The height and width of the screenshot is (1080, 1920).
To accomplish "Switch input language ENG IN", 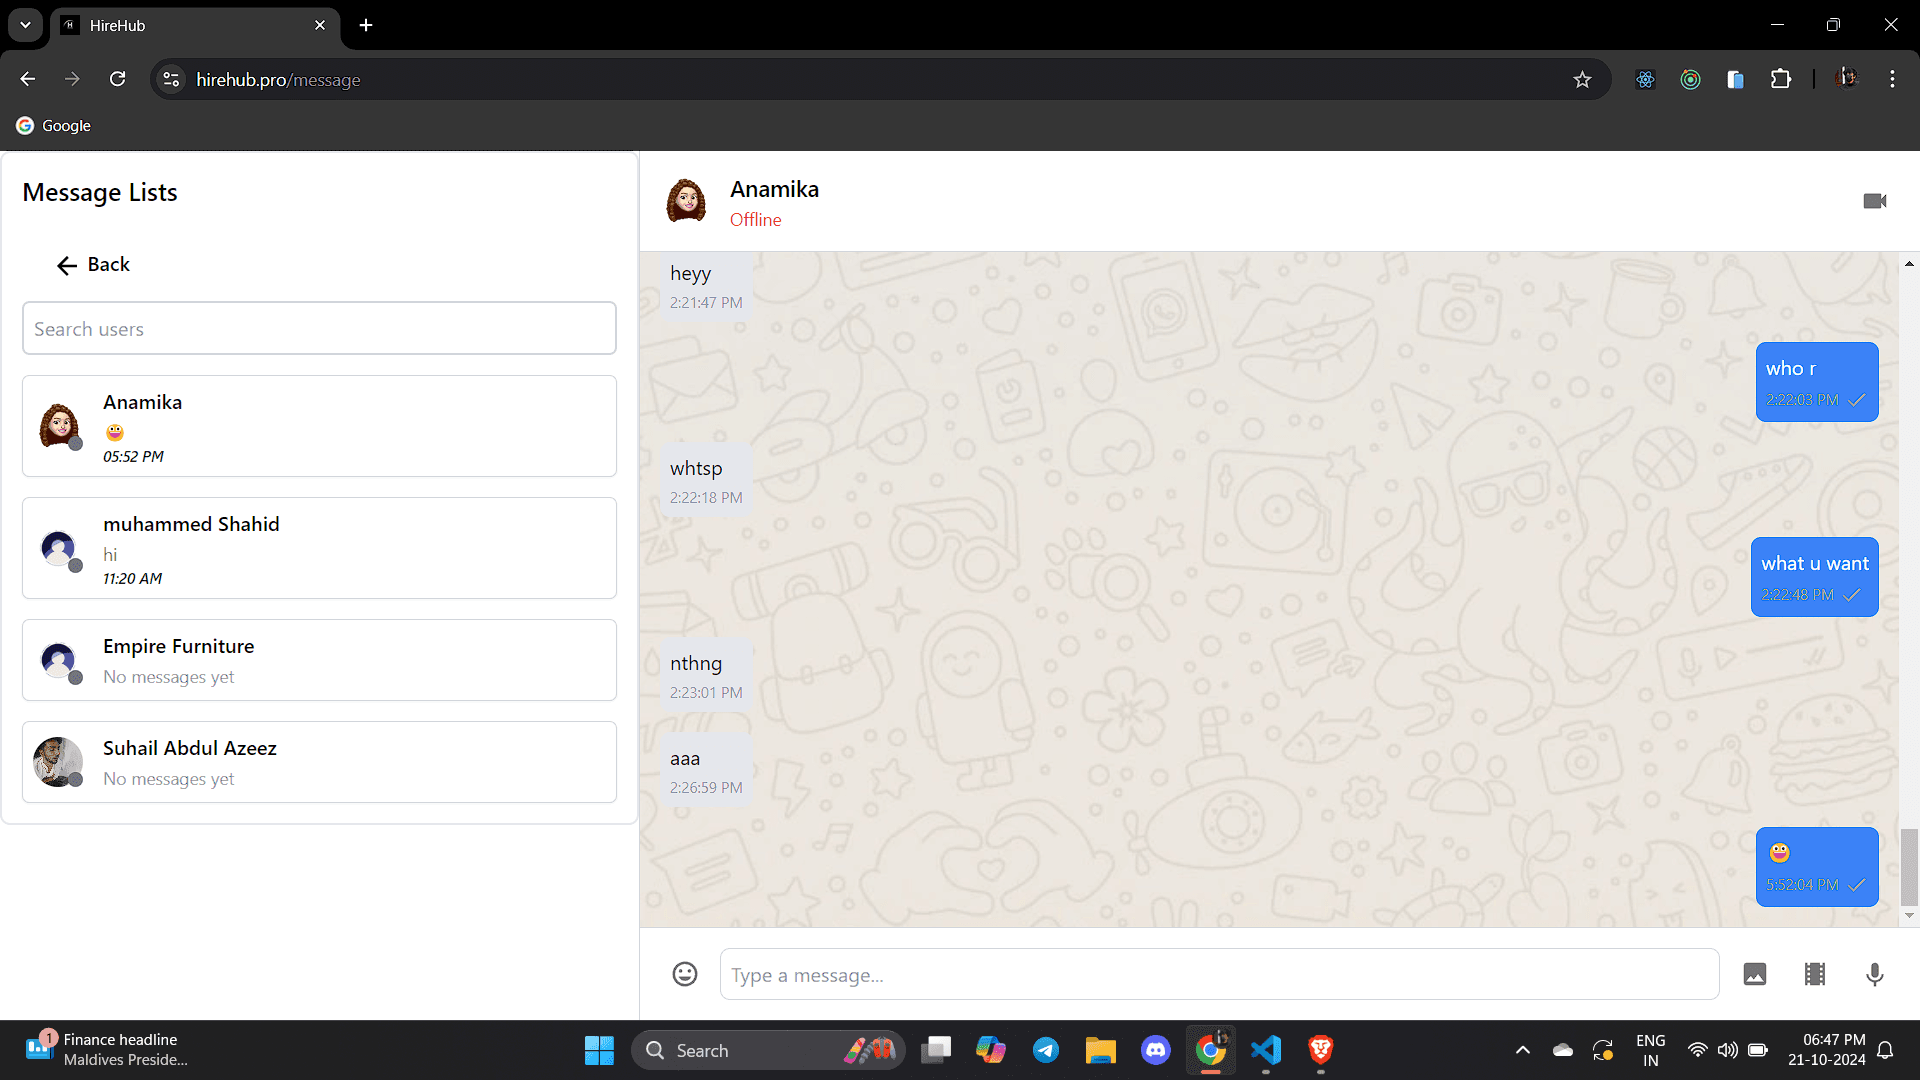I will (x=1651, y=1050).
